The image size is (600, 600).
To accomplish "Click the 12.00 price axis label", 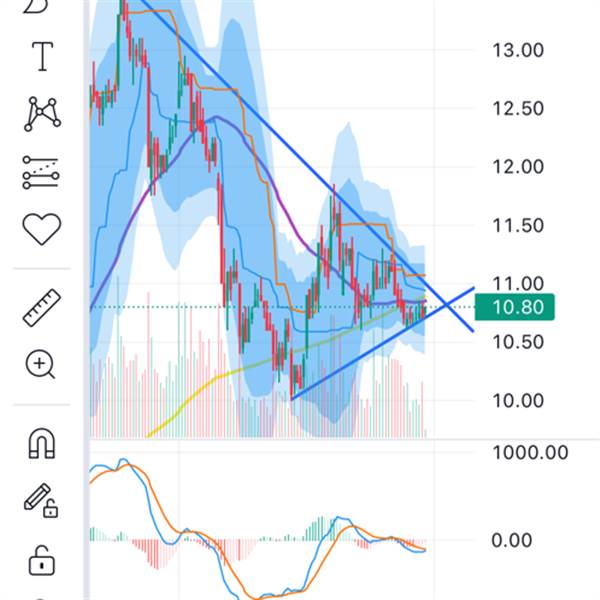I will click(518, 167).
